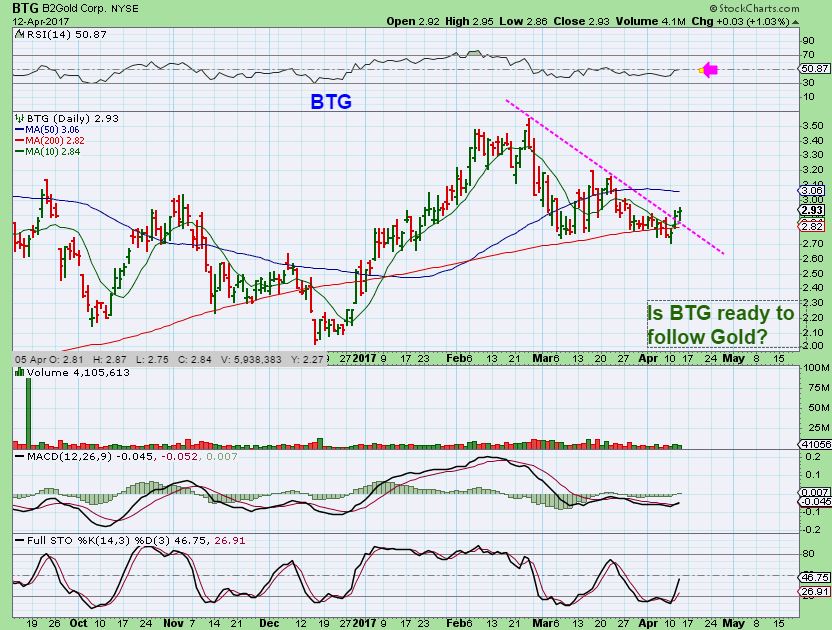Click the High 2.95 value
Image resolution: width=832 pixels, height=630 pixels.
pyautogui.click(x=469, y=22)
